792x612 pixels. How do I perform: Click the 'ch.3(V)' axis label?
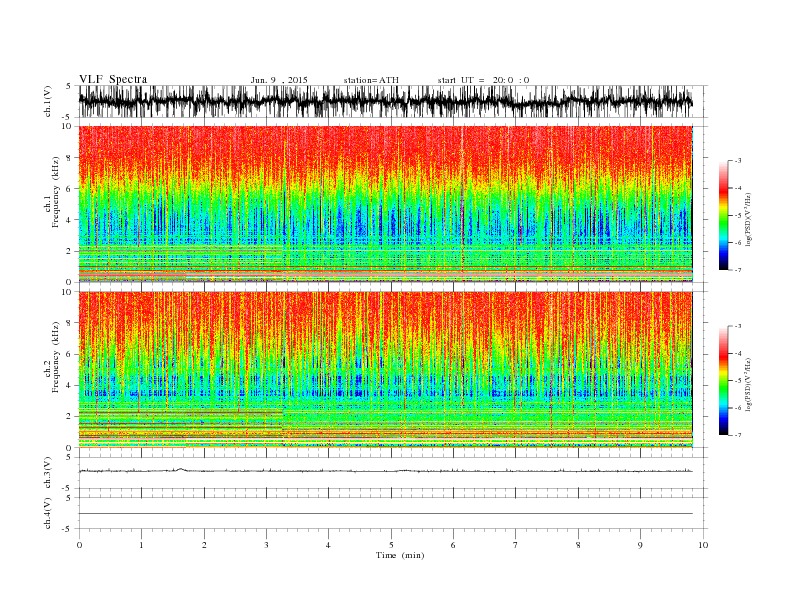pyautogui.click(x=48, y=473)
